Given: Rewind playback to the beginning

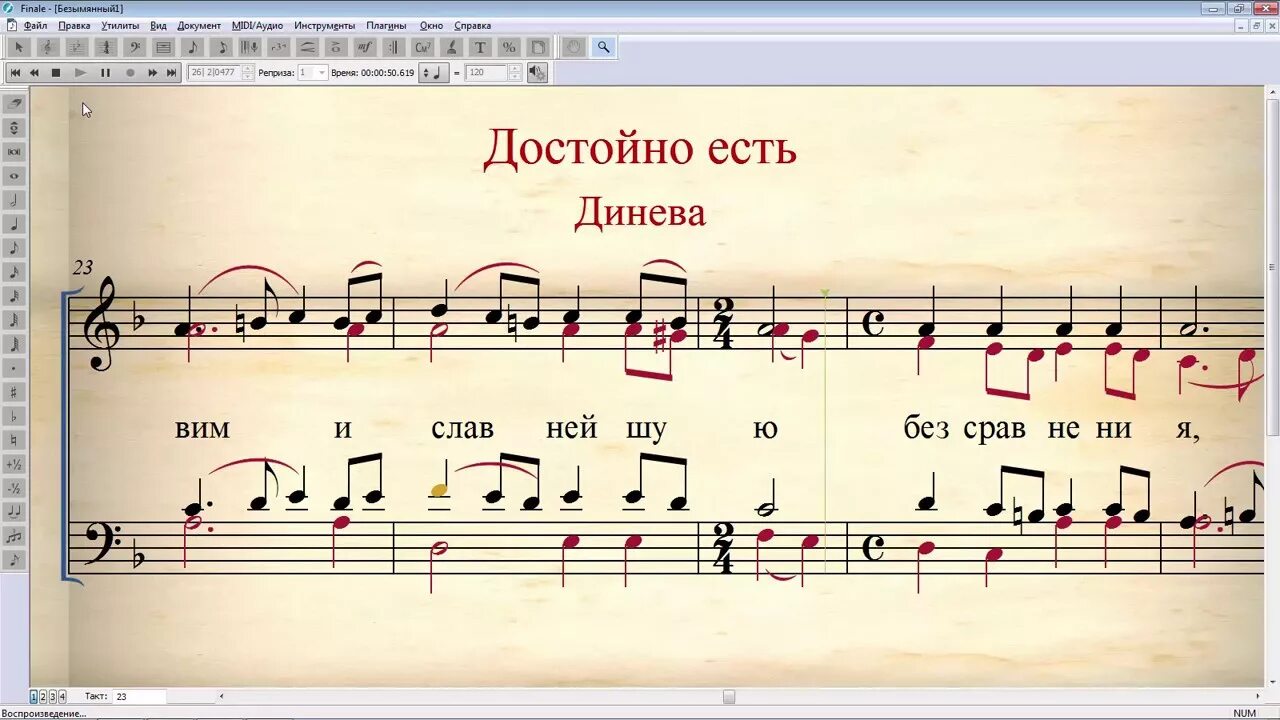Looking at the screenshot, I should point(15,73).
